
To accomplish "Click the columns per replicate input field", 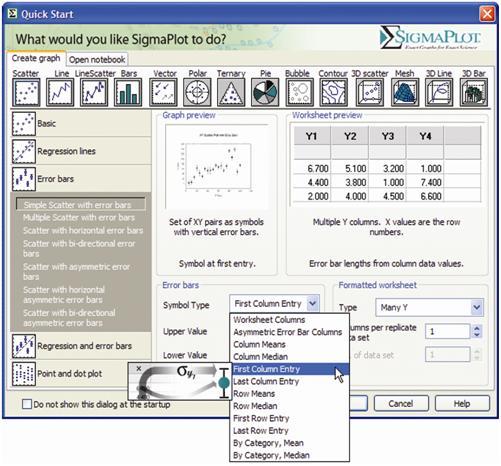I will pyautogui.click(x=448, y=331).
